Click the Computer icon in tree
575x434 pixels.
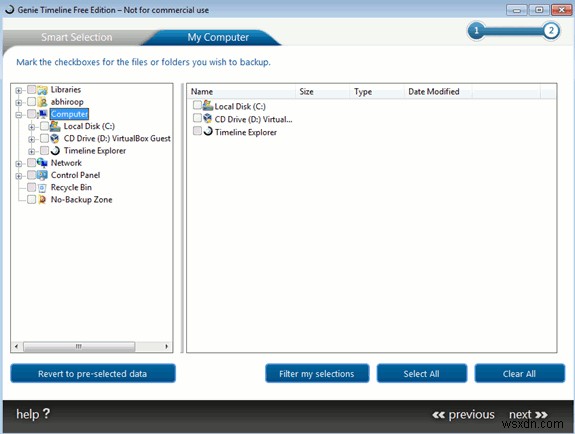[x=43, y=114]
